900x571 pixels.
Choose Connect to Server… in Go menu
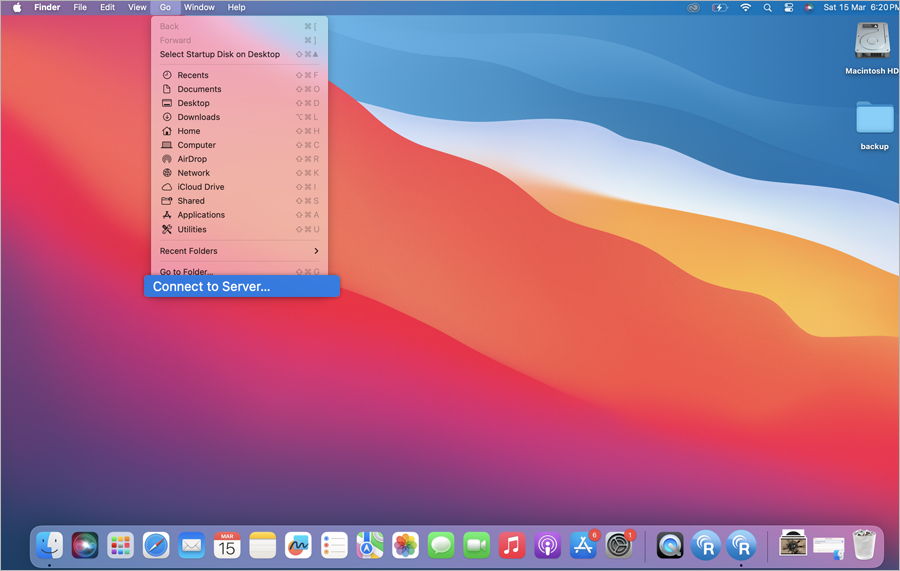tap(242, 286)
